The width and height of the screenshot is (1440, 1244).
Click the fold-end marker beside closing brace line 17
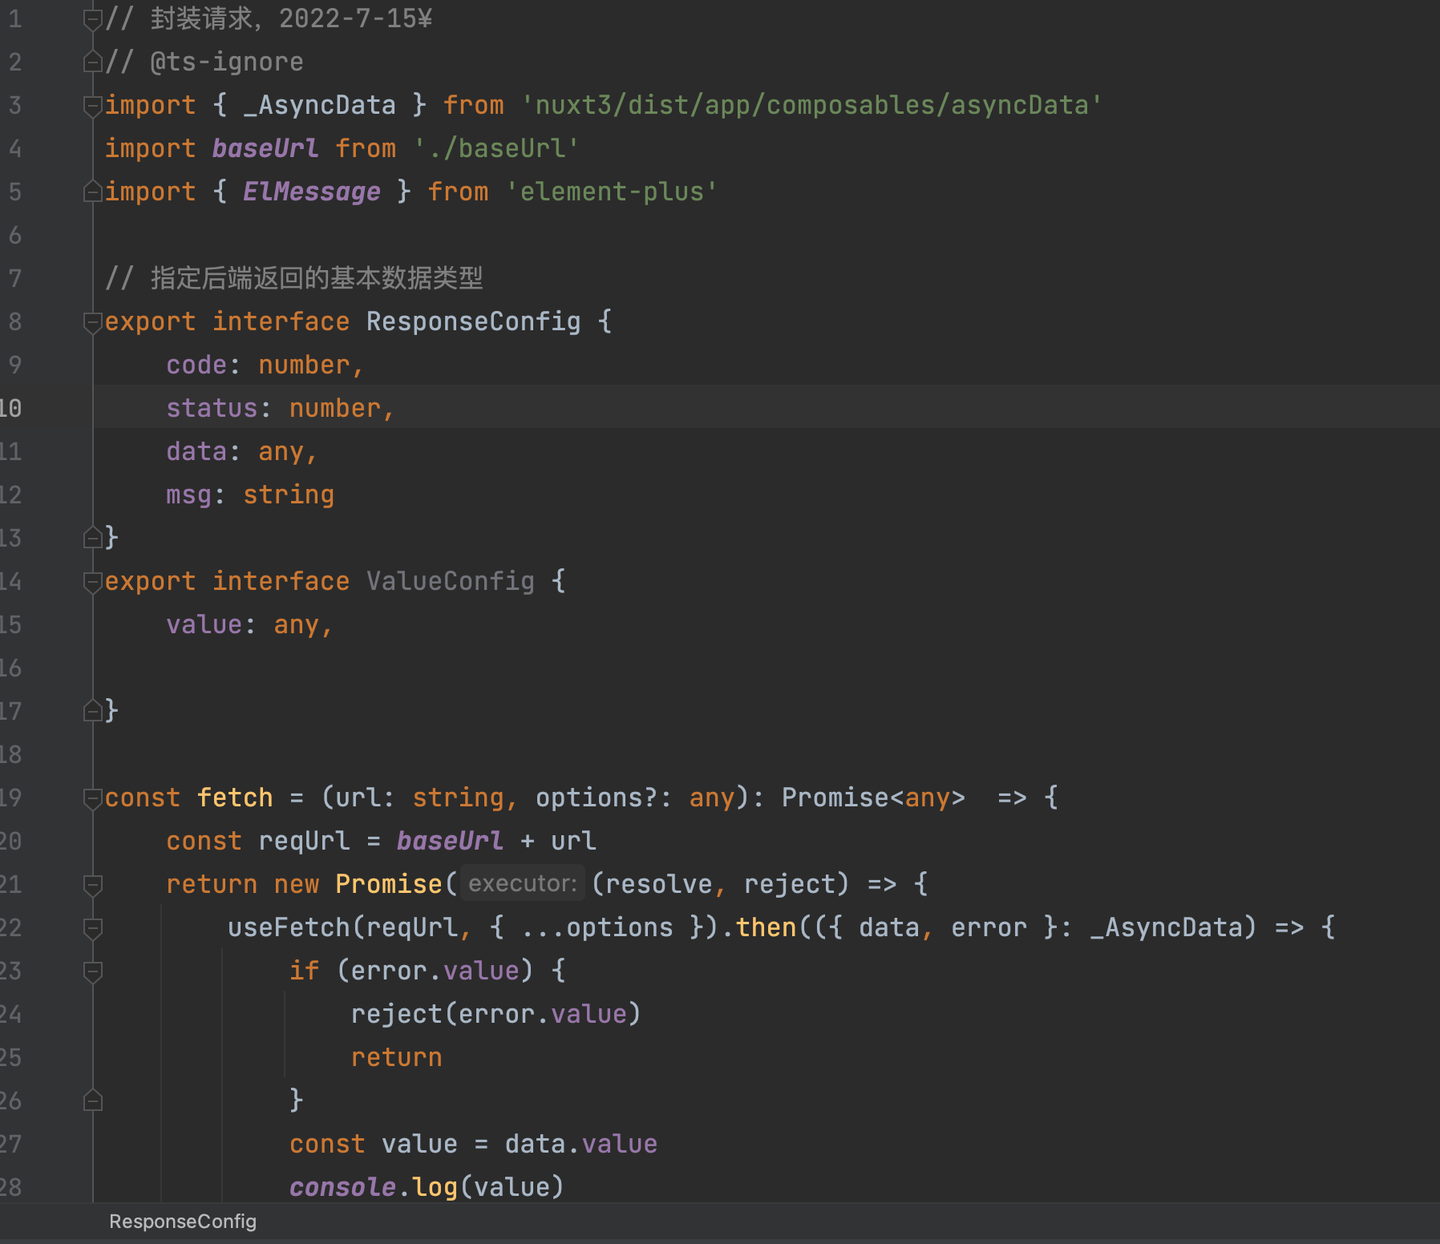(92, 711)
